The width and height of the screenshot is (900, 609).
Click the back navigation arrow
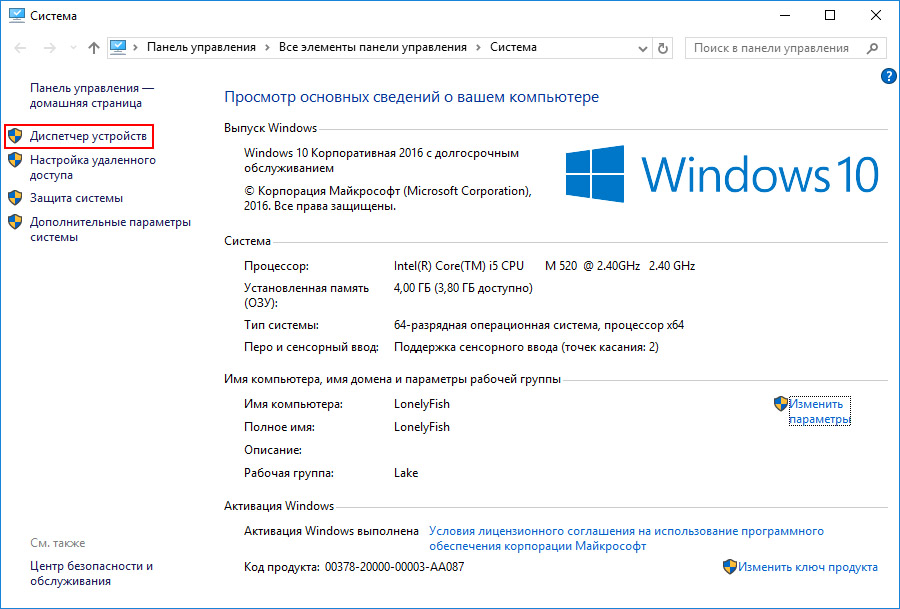click(21, 48)
